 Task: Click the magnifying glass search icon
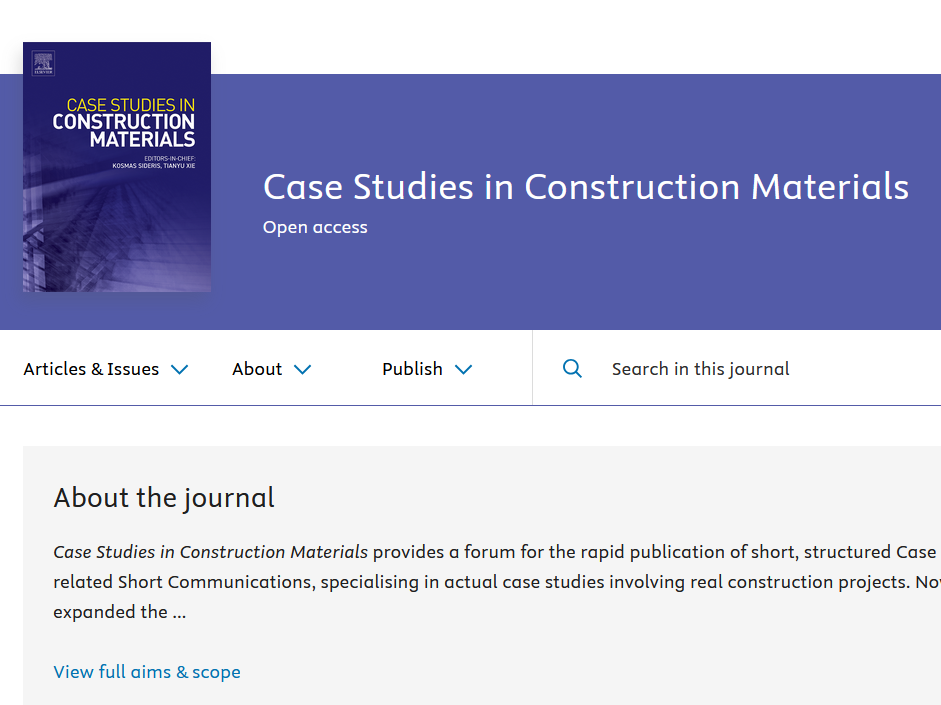point(572,369)
